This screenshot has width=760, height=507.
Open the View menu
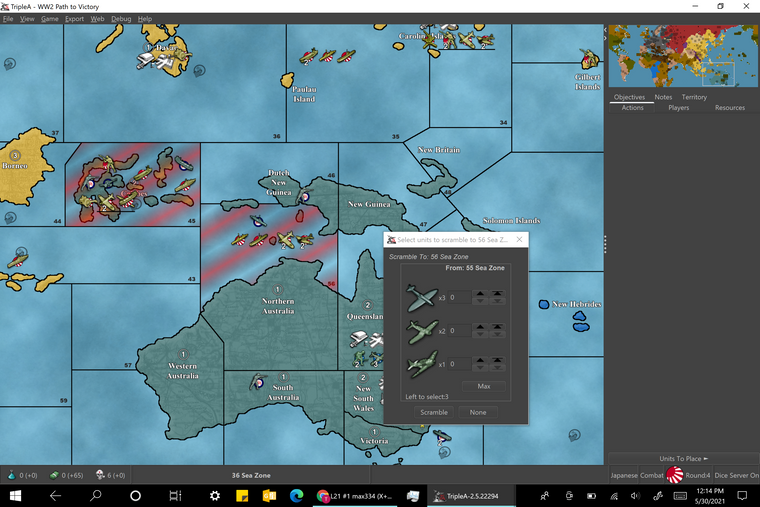27,19
